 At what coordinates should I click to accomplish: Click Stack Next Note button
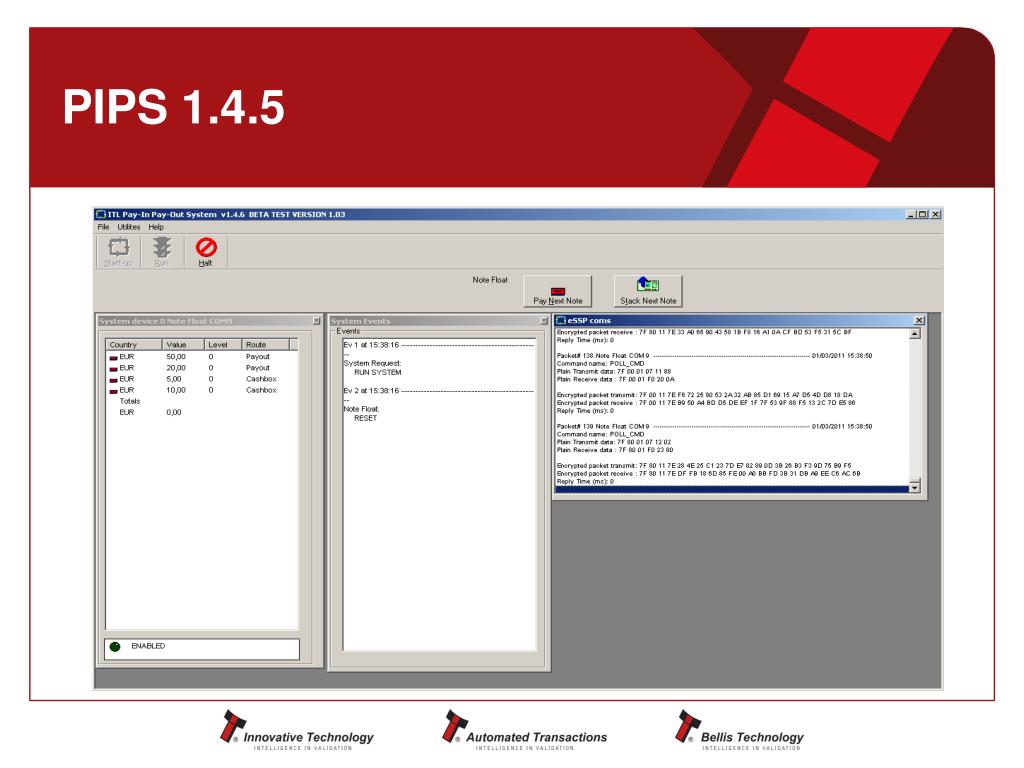click(648, 291)
